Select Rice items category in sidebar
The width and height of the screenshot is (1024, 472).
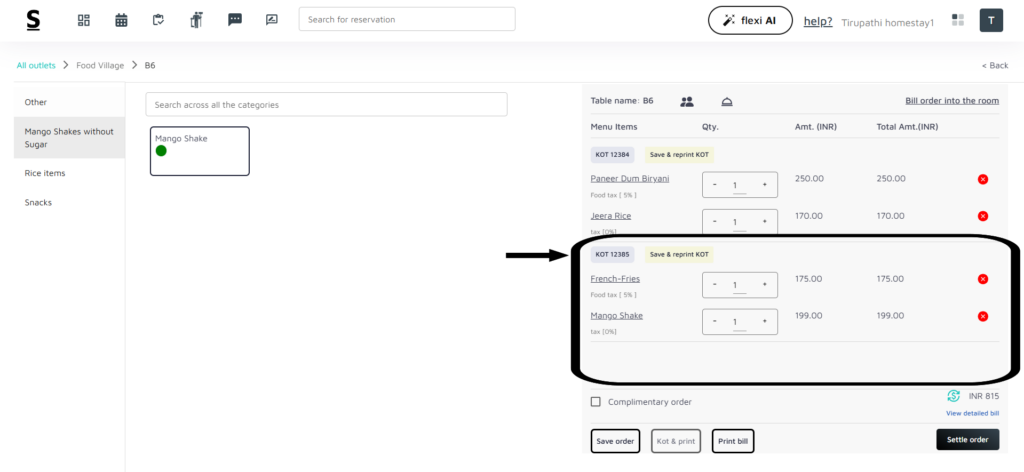pos(45,173)
